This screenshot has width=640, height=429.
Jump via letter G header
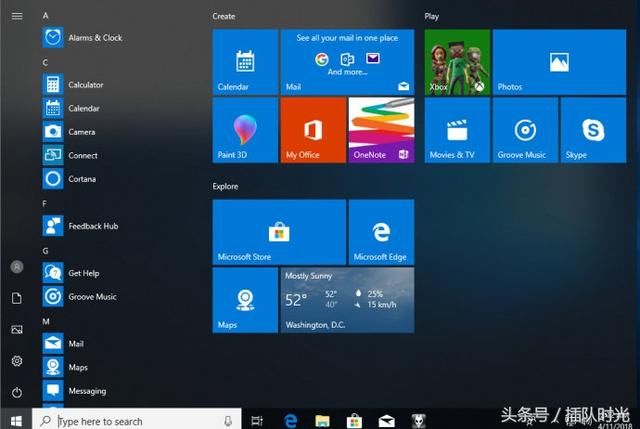click(45, 251)
